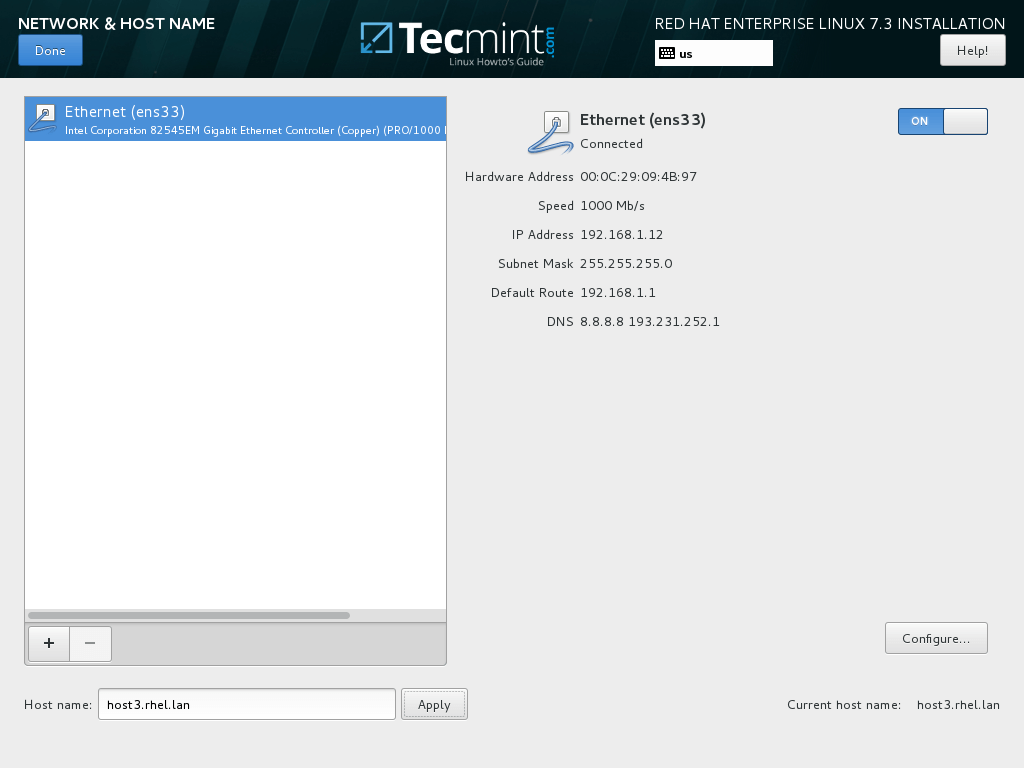The width and height of the screenshot is (1024, 768).
Task: Click the Ethernet network interface icon in device list
Action: pos(42,118)
